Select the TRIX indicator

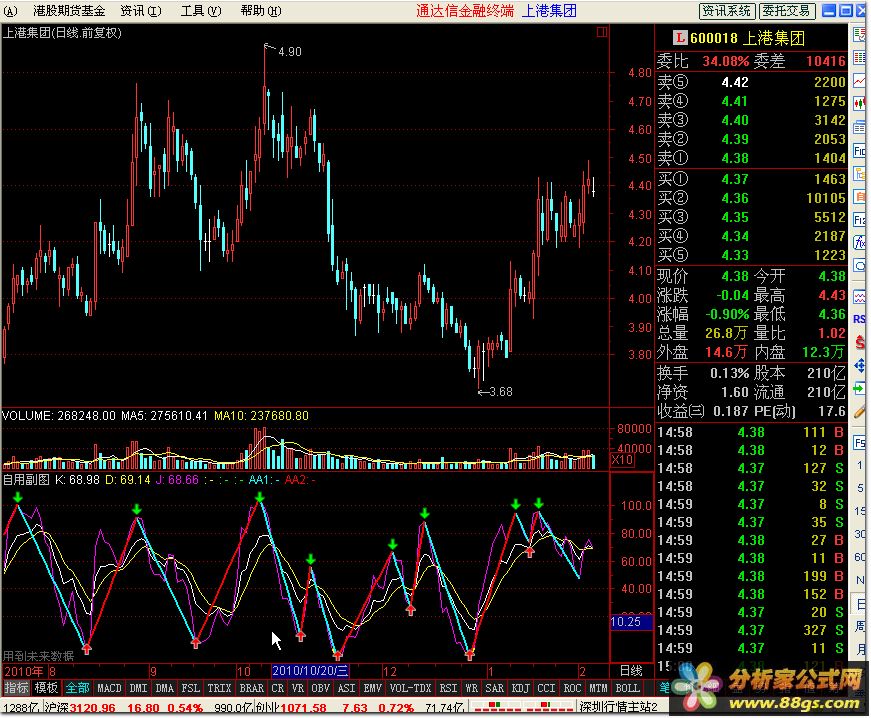click(x=219, y=688)
